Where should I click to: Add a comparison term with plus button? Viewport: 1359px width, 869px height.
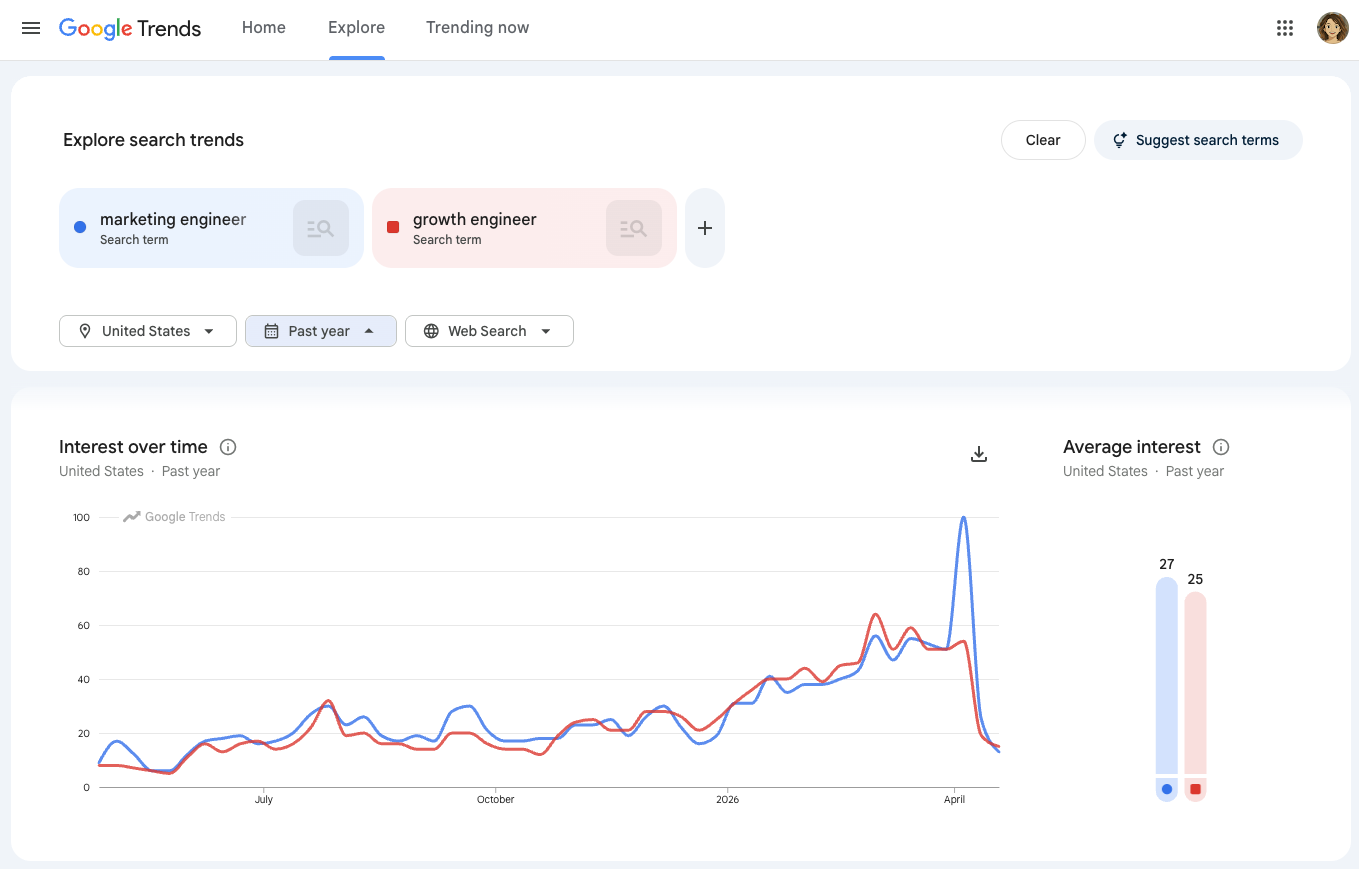(x=704, y=228)
